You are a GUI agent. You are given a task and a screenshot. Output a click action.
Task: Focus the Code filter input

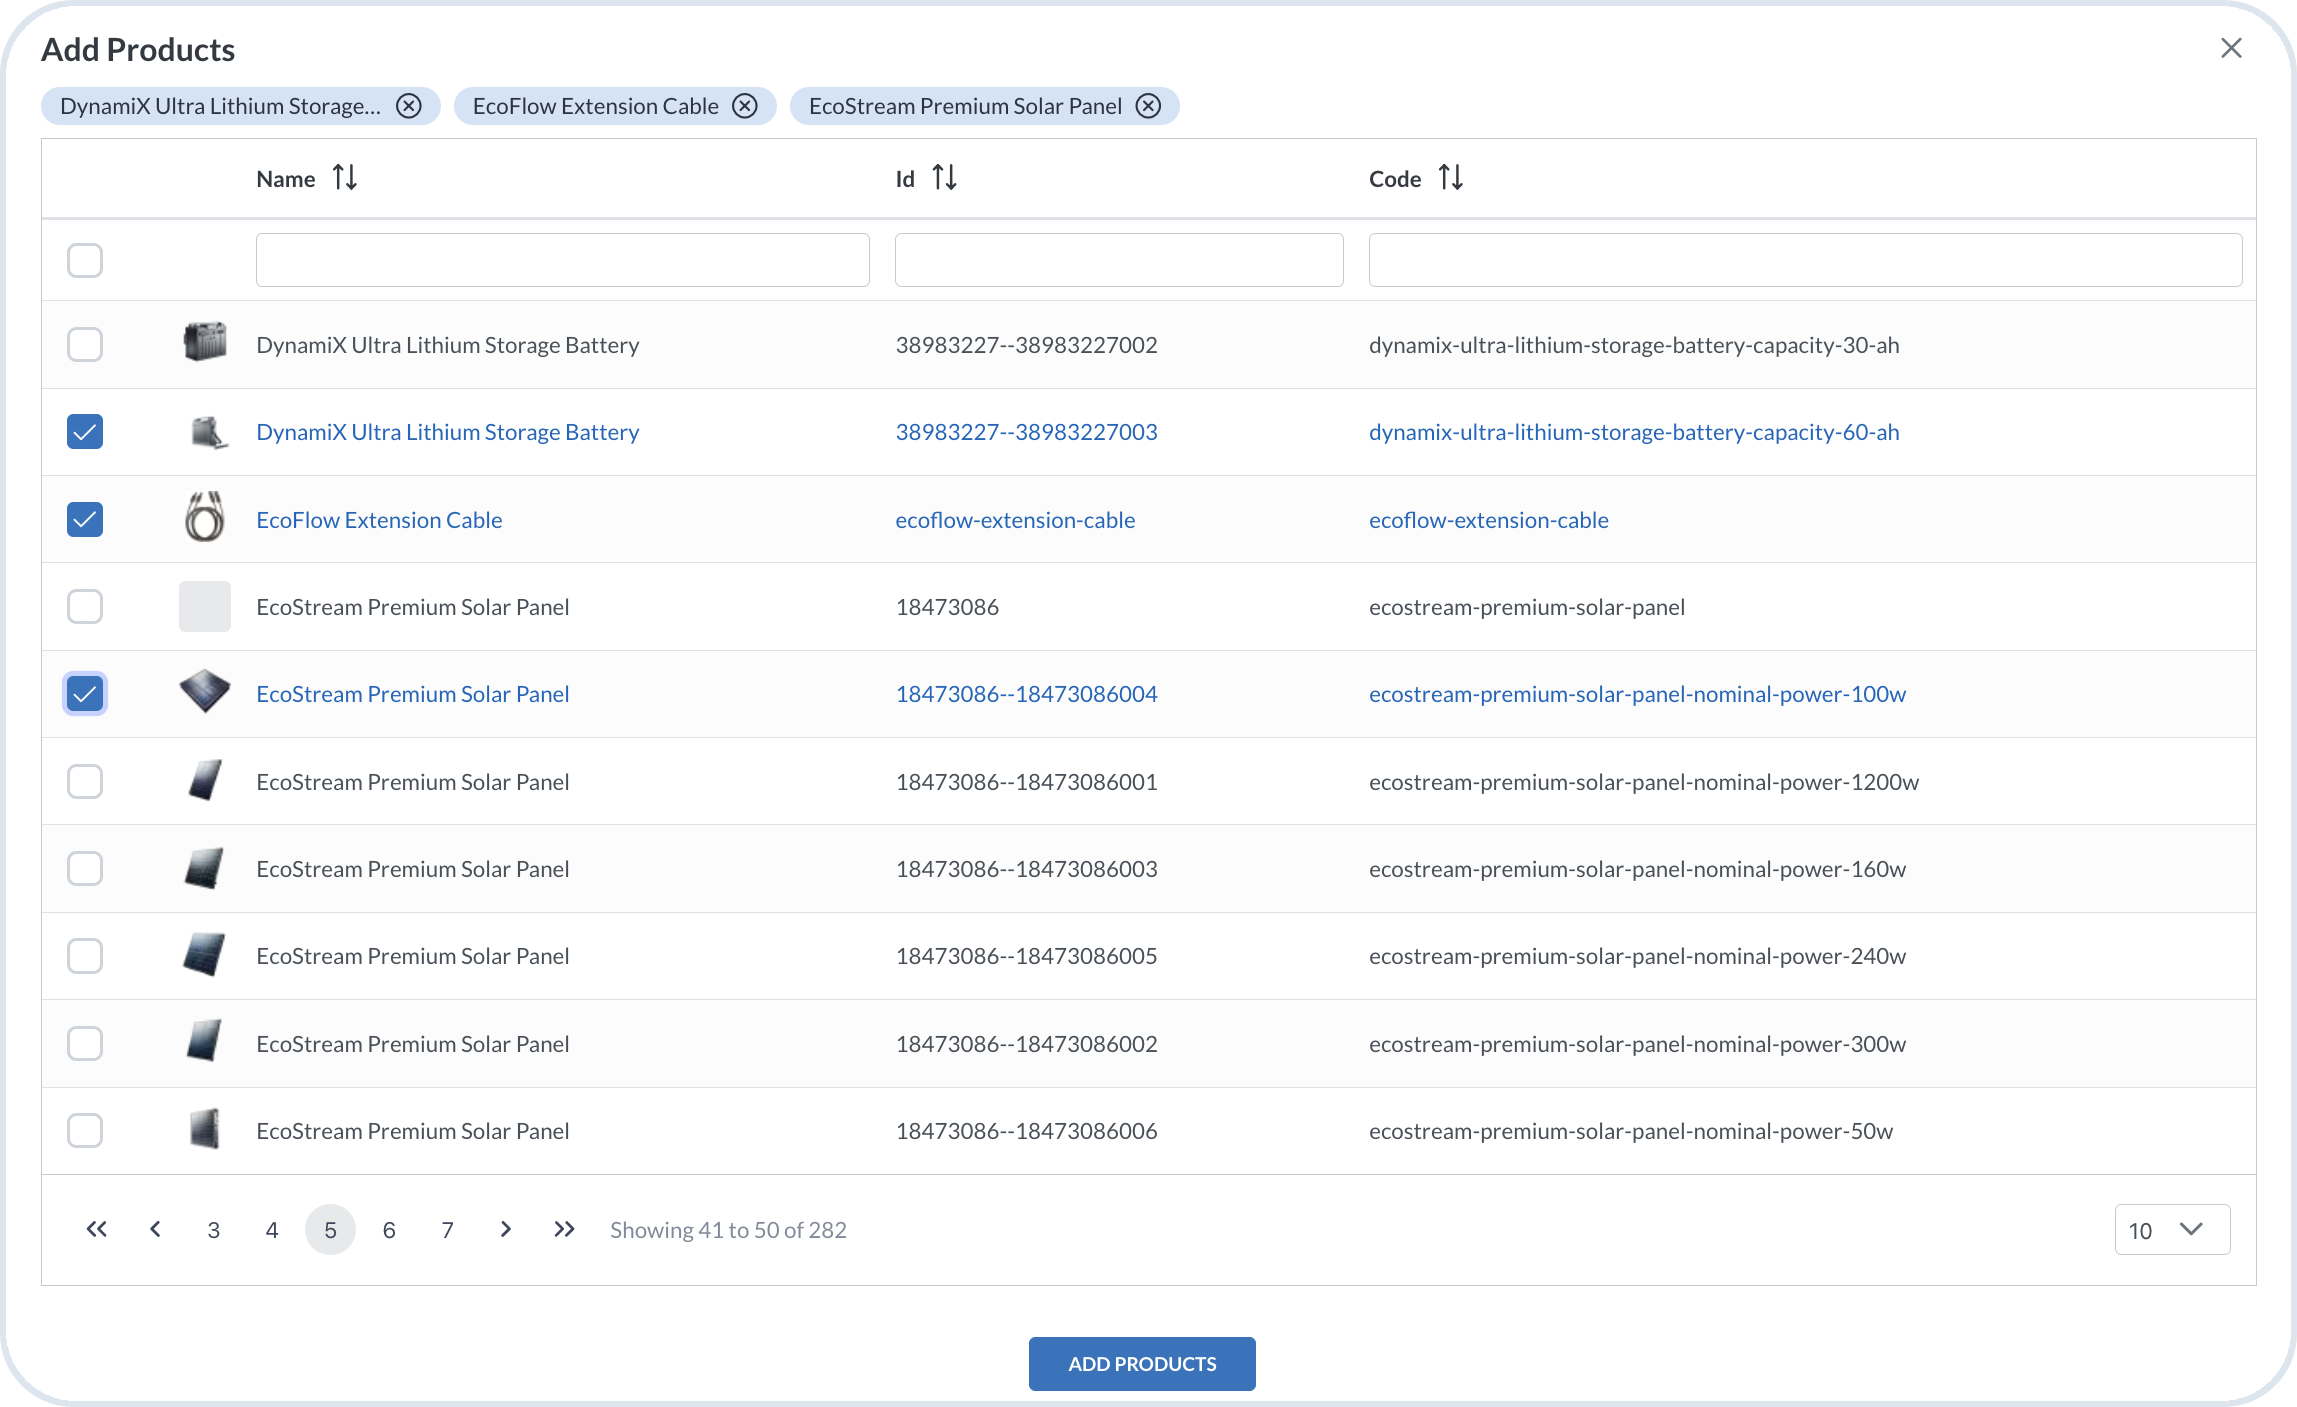[x=1805, y=260]
